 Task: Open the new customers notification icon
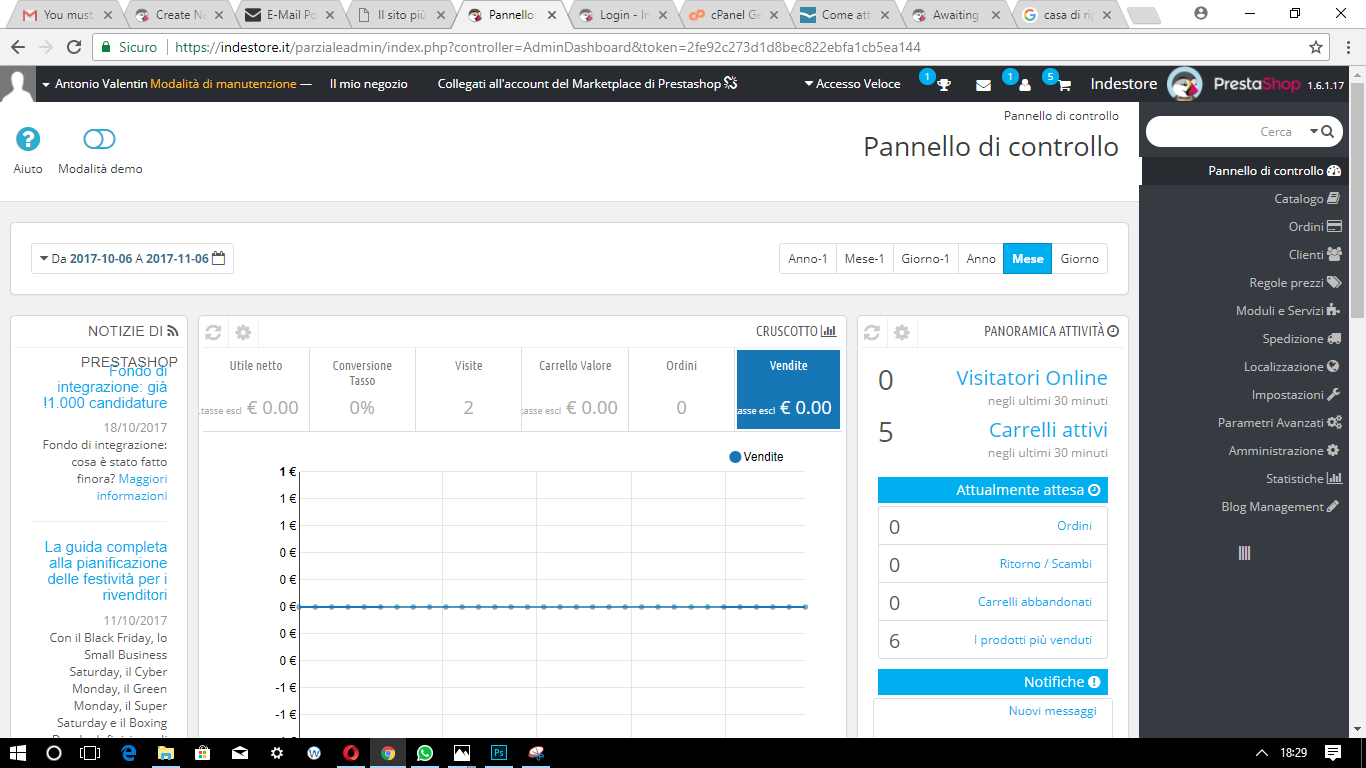(1024, 85)
